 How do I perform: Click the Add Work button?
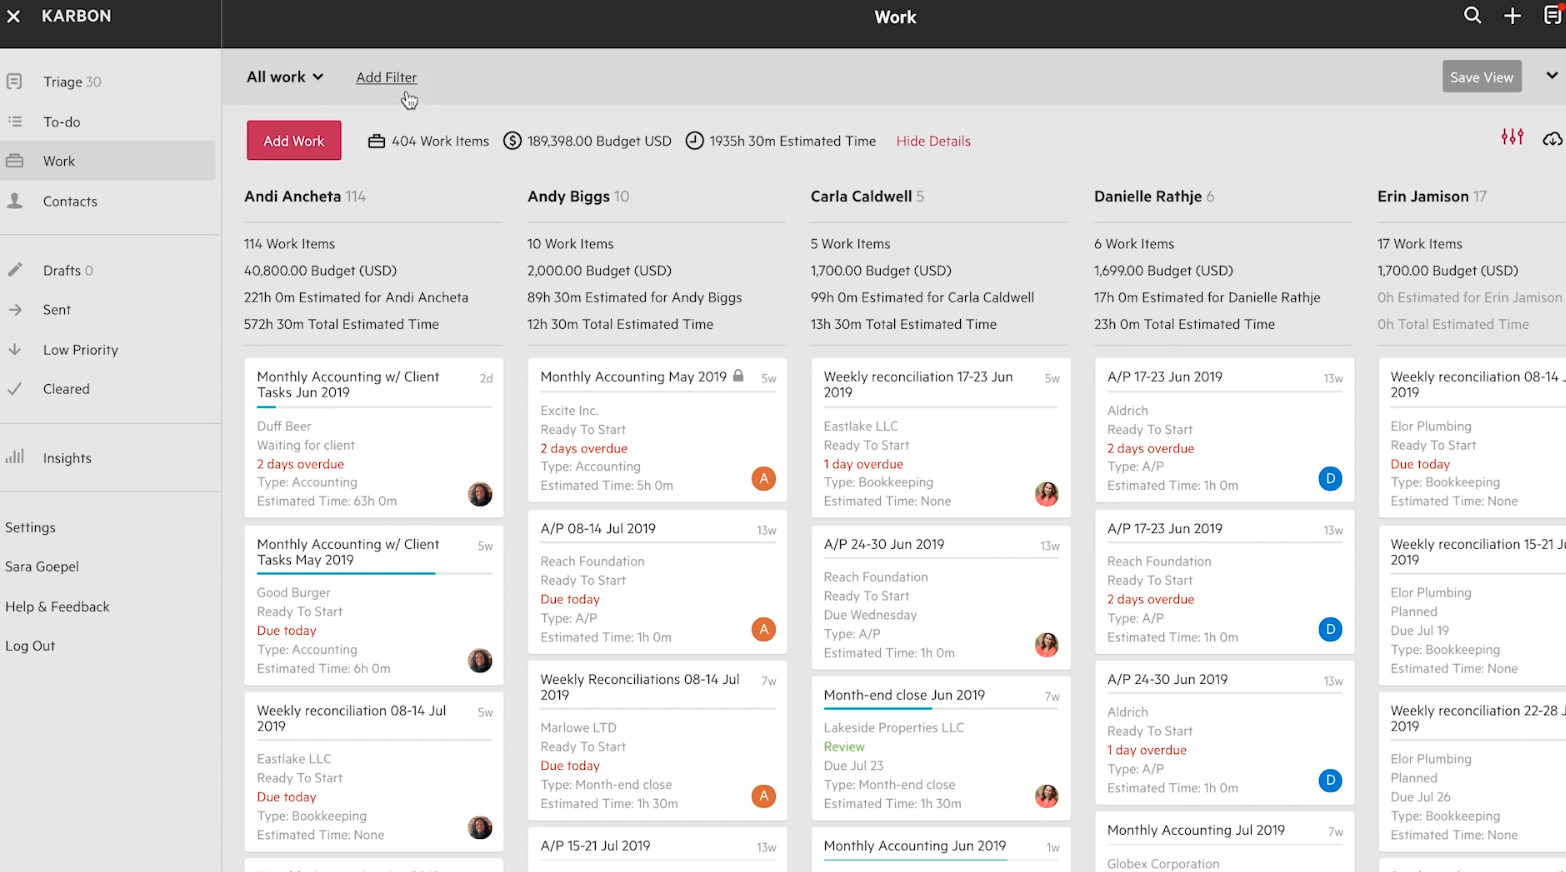(293, 140)
